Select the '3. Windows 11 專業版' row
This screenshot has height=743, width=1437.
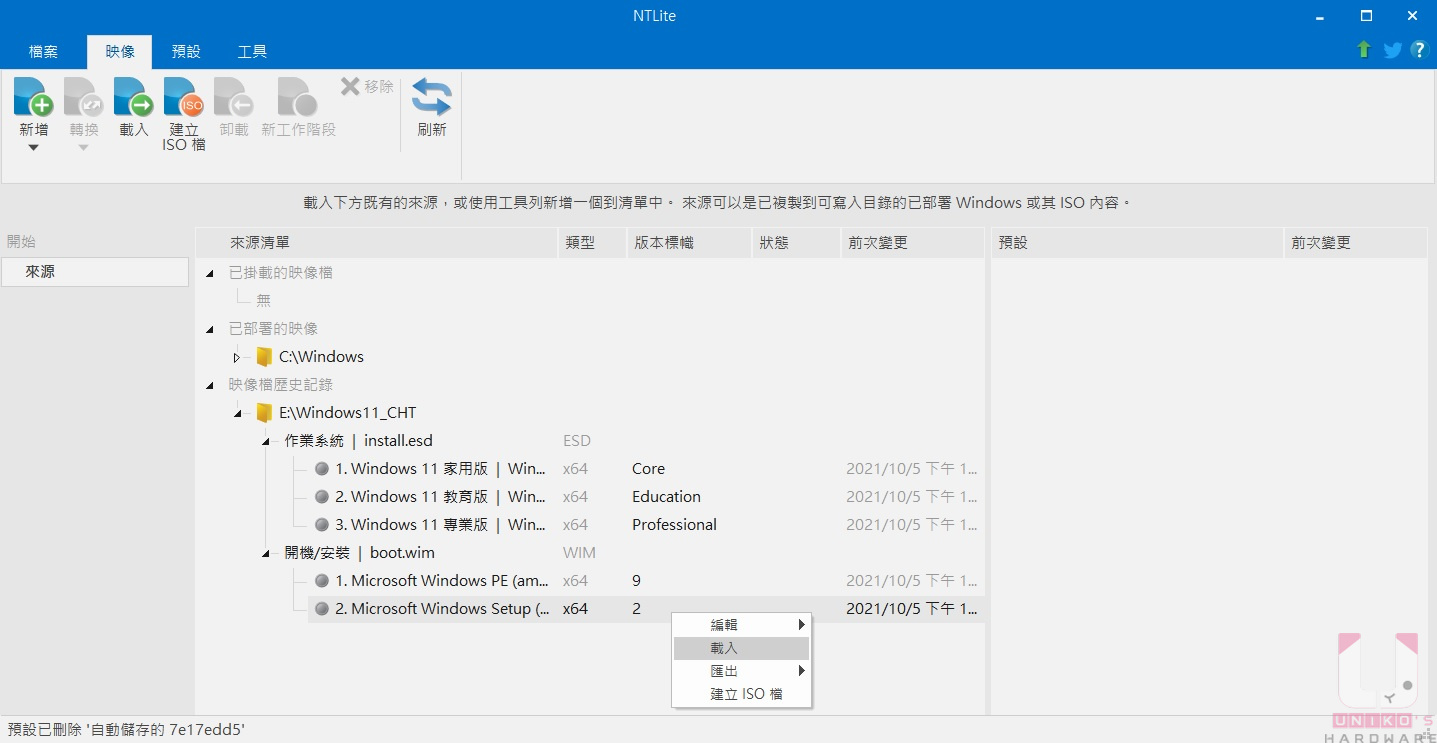pyautogui.click(x=646, y=525)
